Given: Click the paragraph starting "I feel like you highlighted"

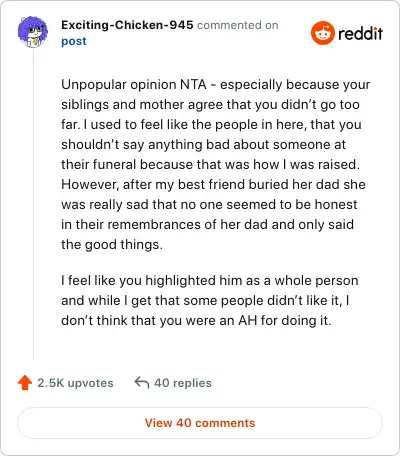Looking at the screenshot, I should (x=210, y=300).
